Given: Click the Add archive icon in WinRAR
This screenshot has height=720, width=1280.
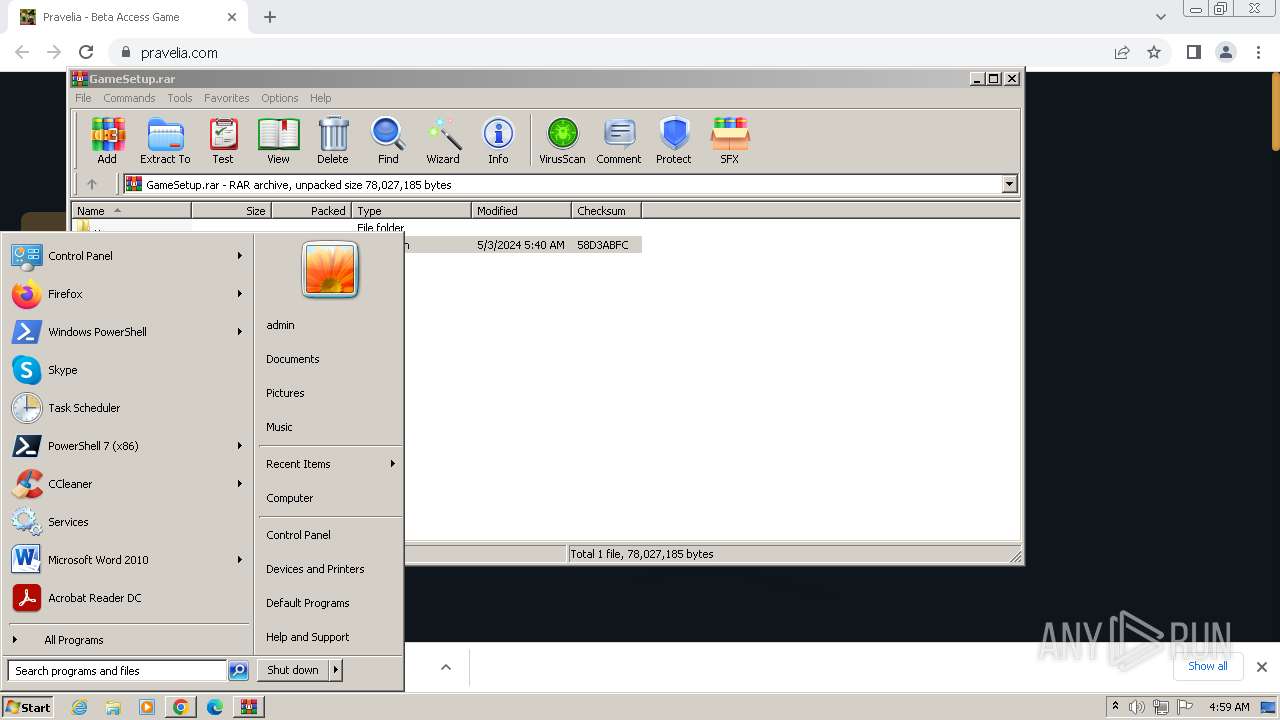Looking at the screenshot, I should (x=107, y=140).
